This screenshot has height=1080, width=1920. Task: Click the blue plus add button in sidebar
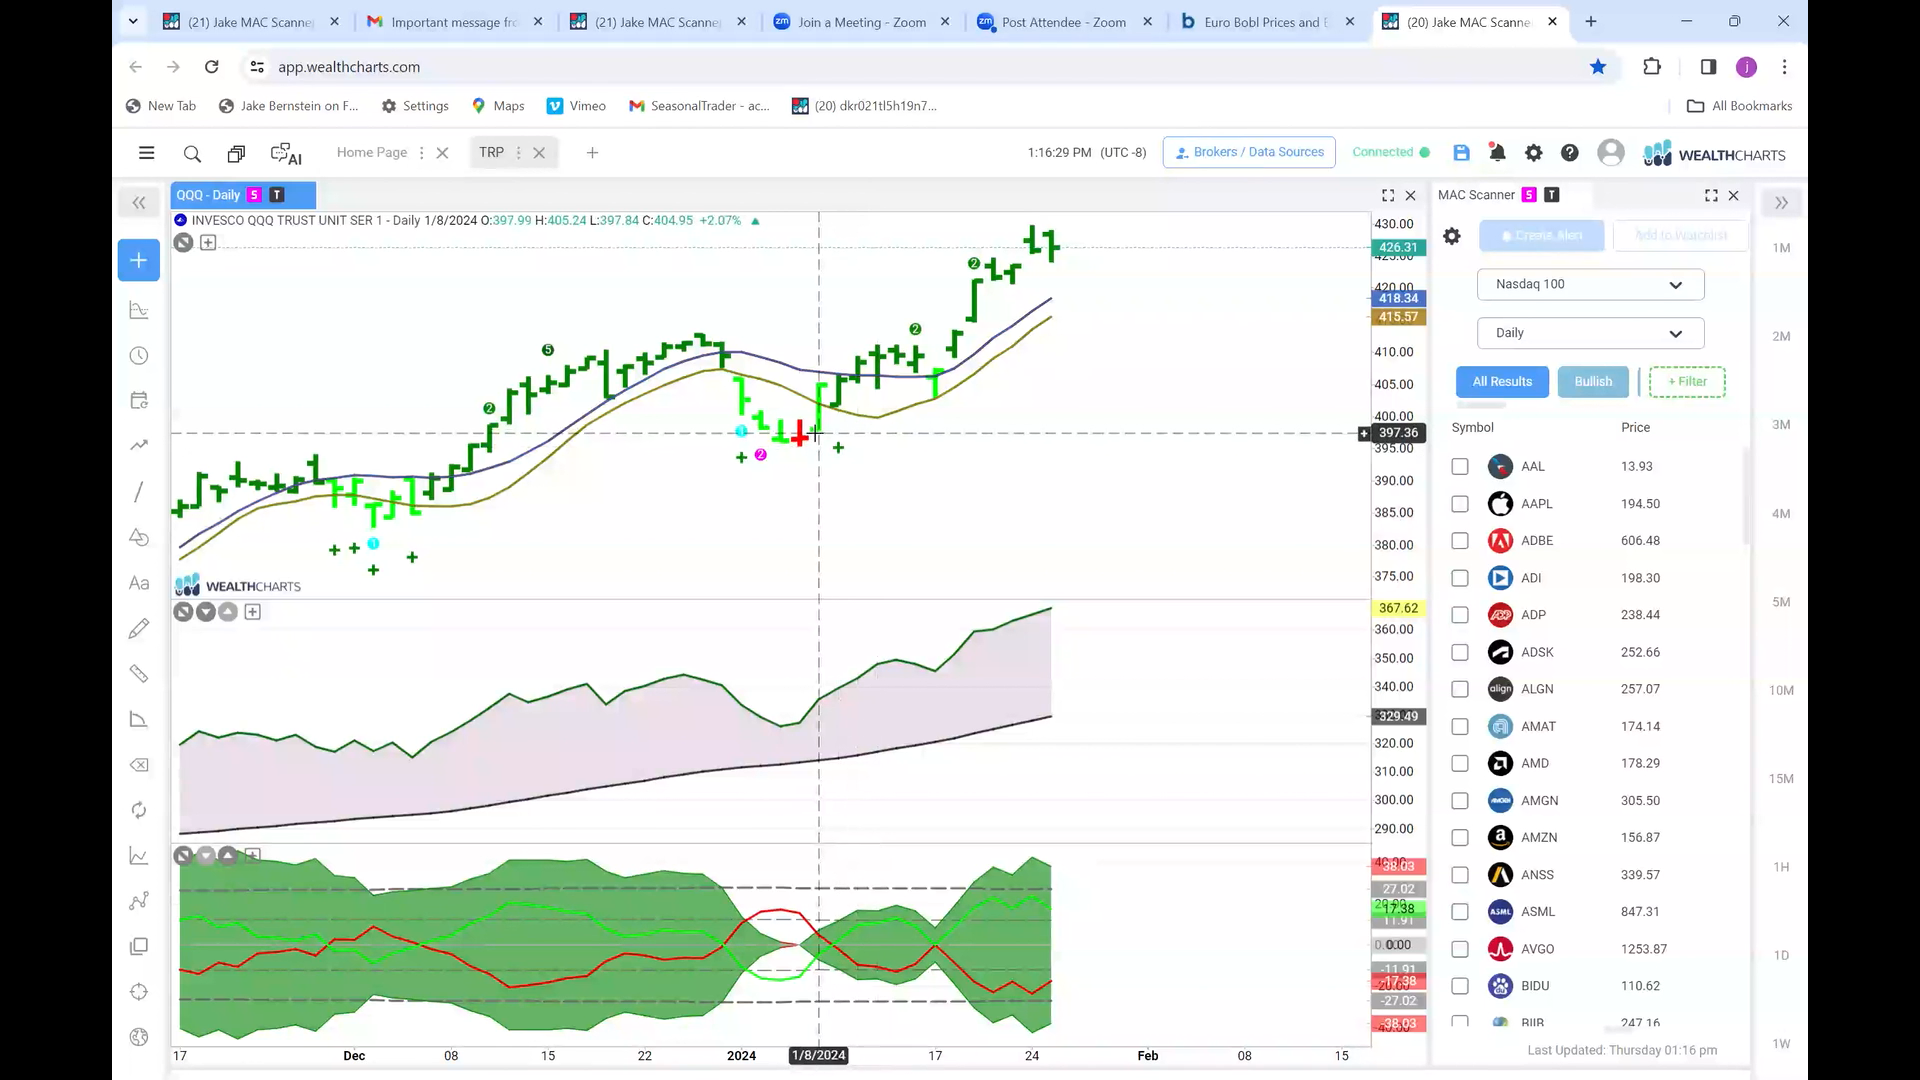click(x=139, y=260)
